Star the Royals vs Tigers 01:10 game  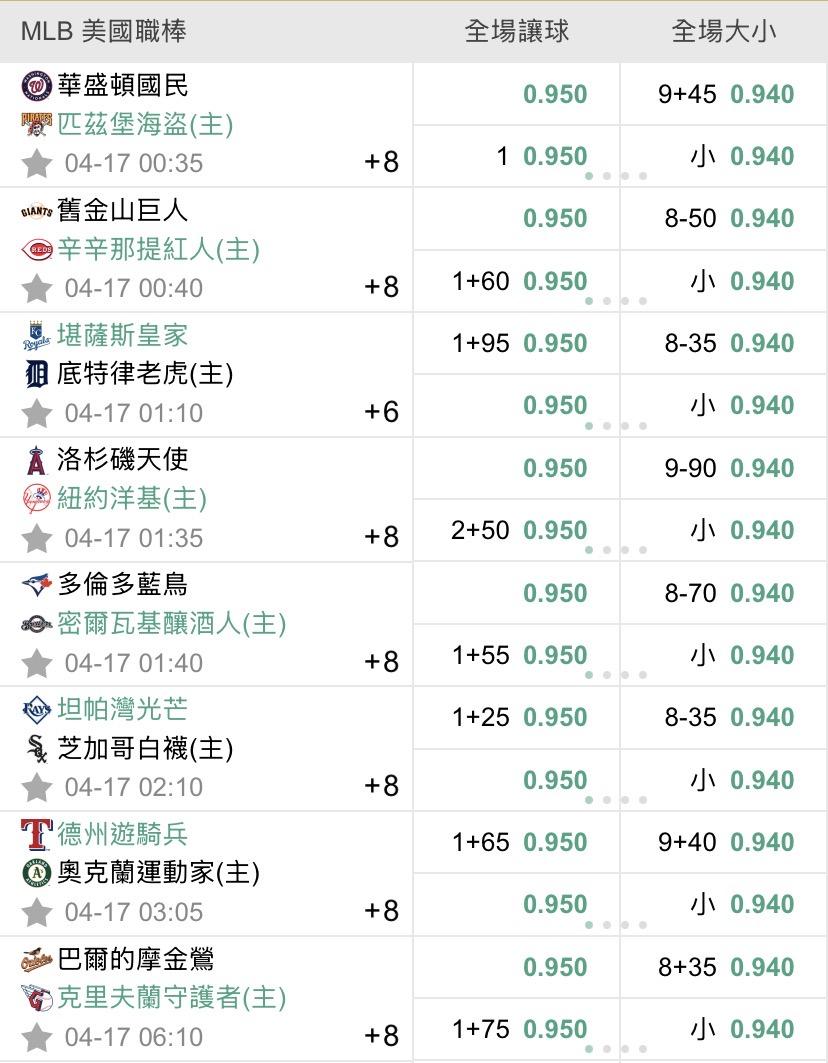pyautogui.click(x=37, y=413)
